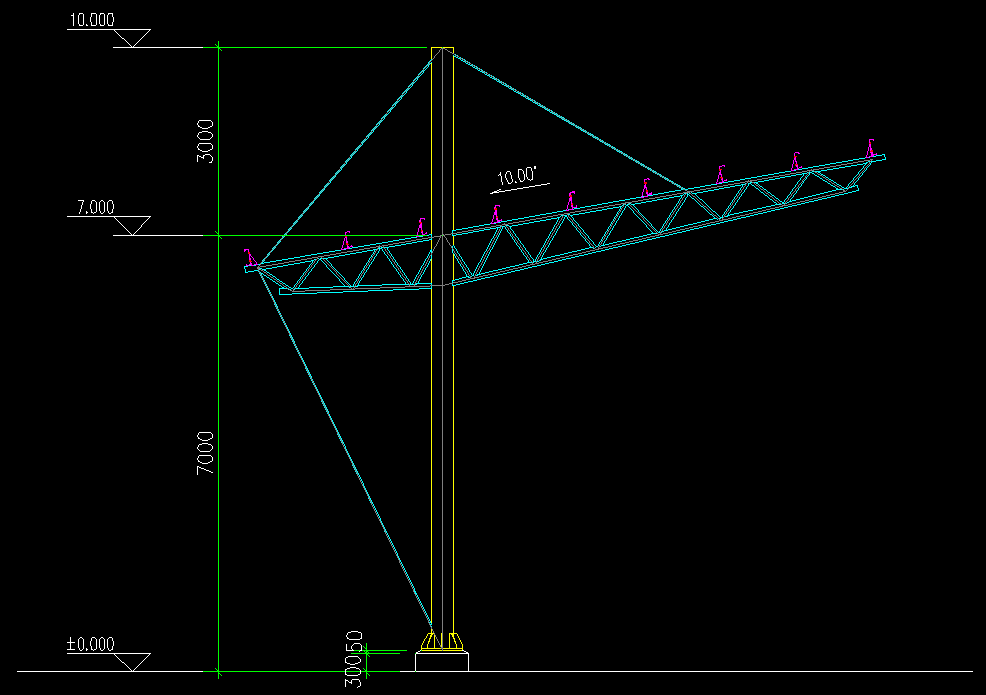The image size is (986, 695).
Task: Click the ±0.000 elevation label
Action: 91,645
